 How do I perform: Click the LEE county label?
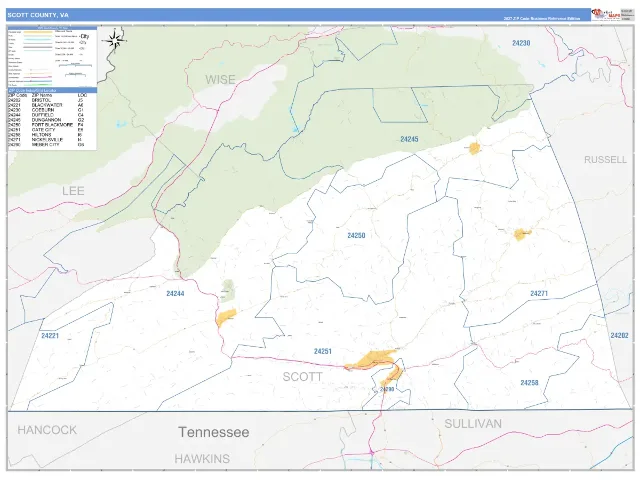coord(73,191)
